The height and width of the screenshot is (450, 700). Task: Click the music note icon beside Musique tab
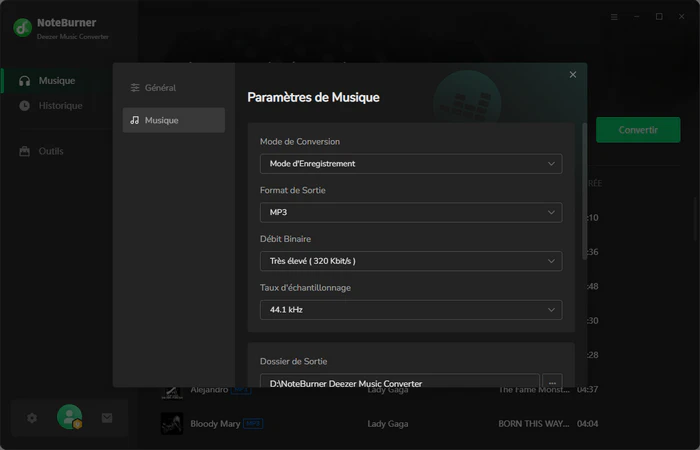pyautogui.click(x=135, y=120)
